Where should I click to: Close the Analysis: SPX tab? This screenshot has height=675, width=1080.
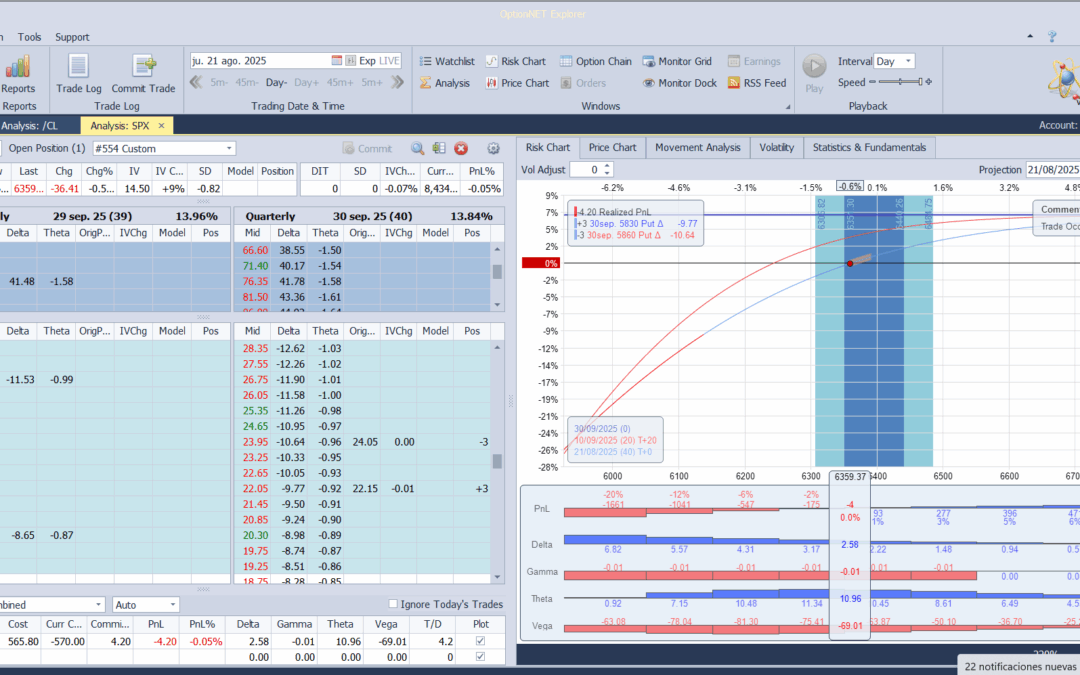point(161,125)
